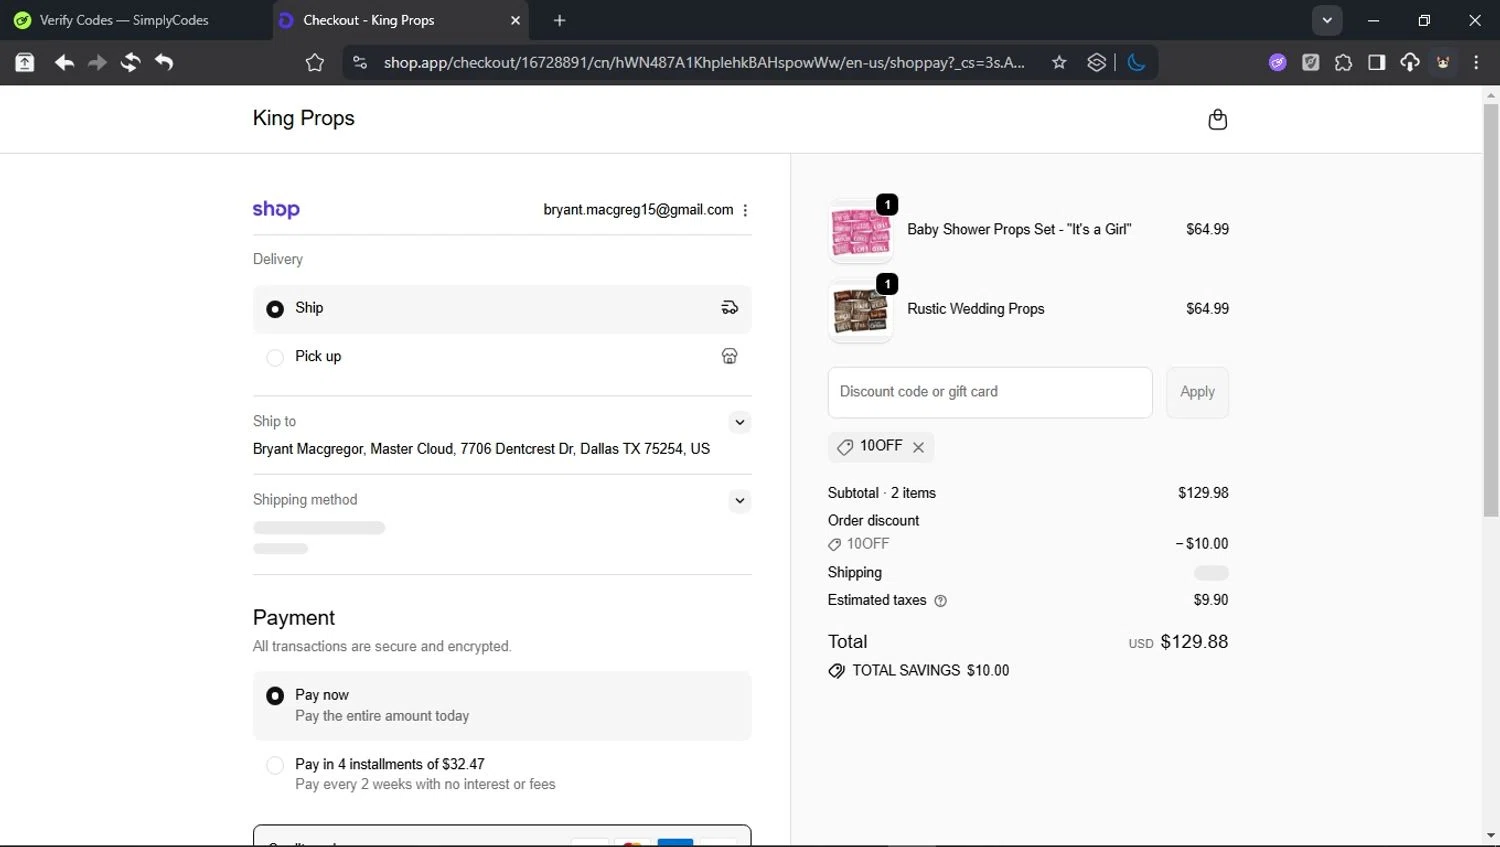The image size is (1500, 847).
Task: Click the page vertical scrollbar thumb
Action: coord(1490,310)
